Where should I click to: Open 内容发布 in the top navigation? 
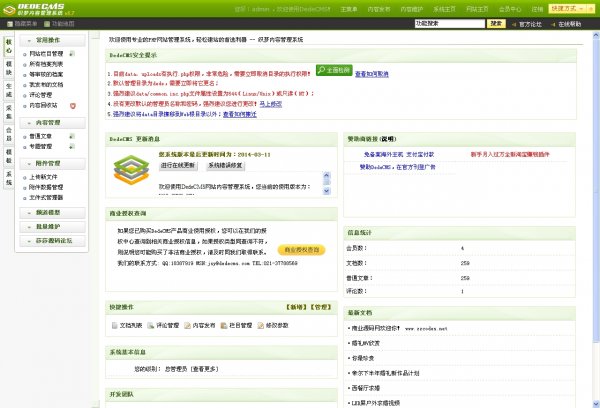(379, 9)
